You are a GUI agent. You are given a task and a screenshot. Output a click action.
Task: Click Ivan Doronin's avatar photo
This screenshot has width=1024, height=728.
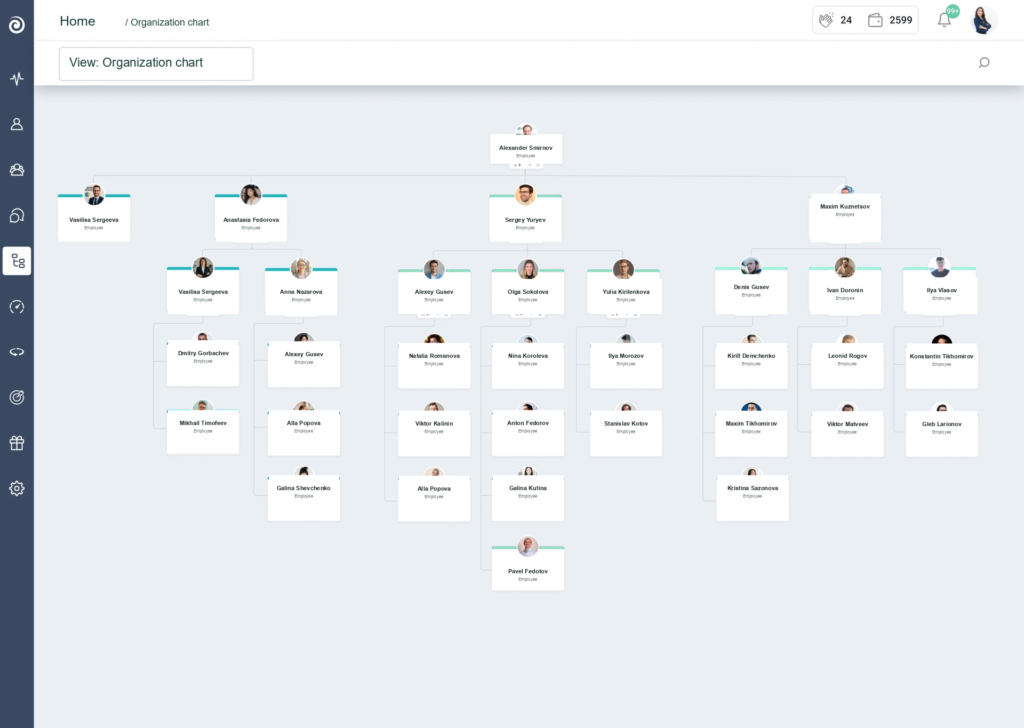(x=845, y=267)
